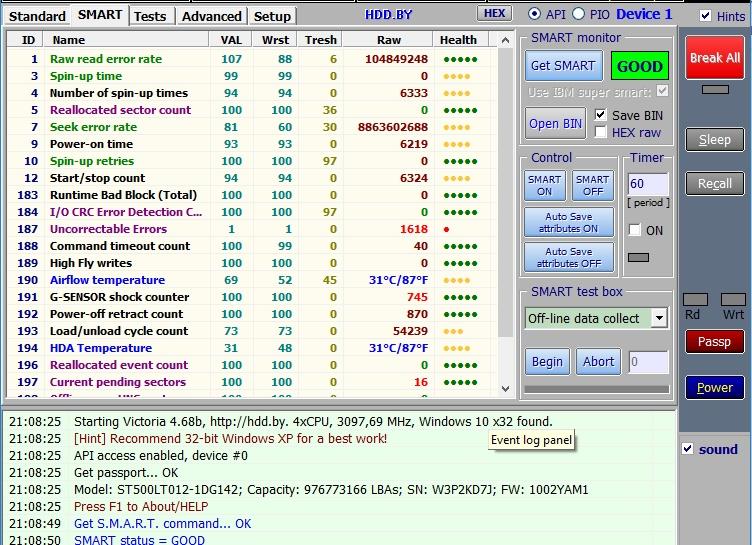Click the red Break All button
Screen dimensions: 752x545
715,58
